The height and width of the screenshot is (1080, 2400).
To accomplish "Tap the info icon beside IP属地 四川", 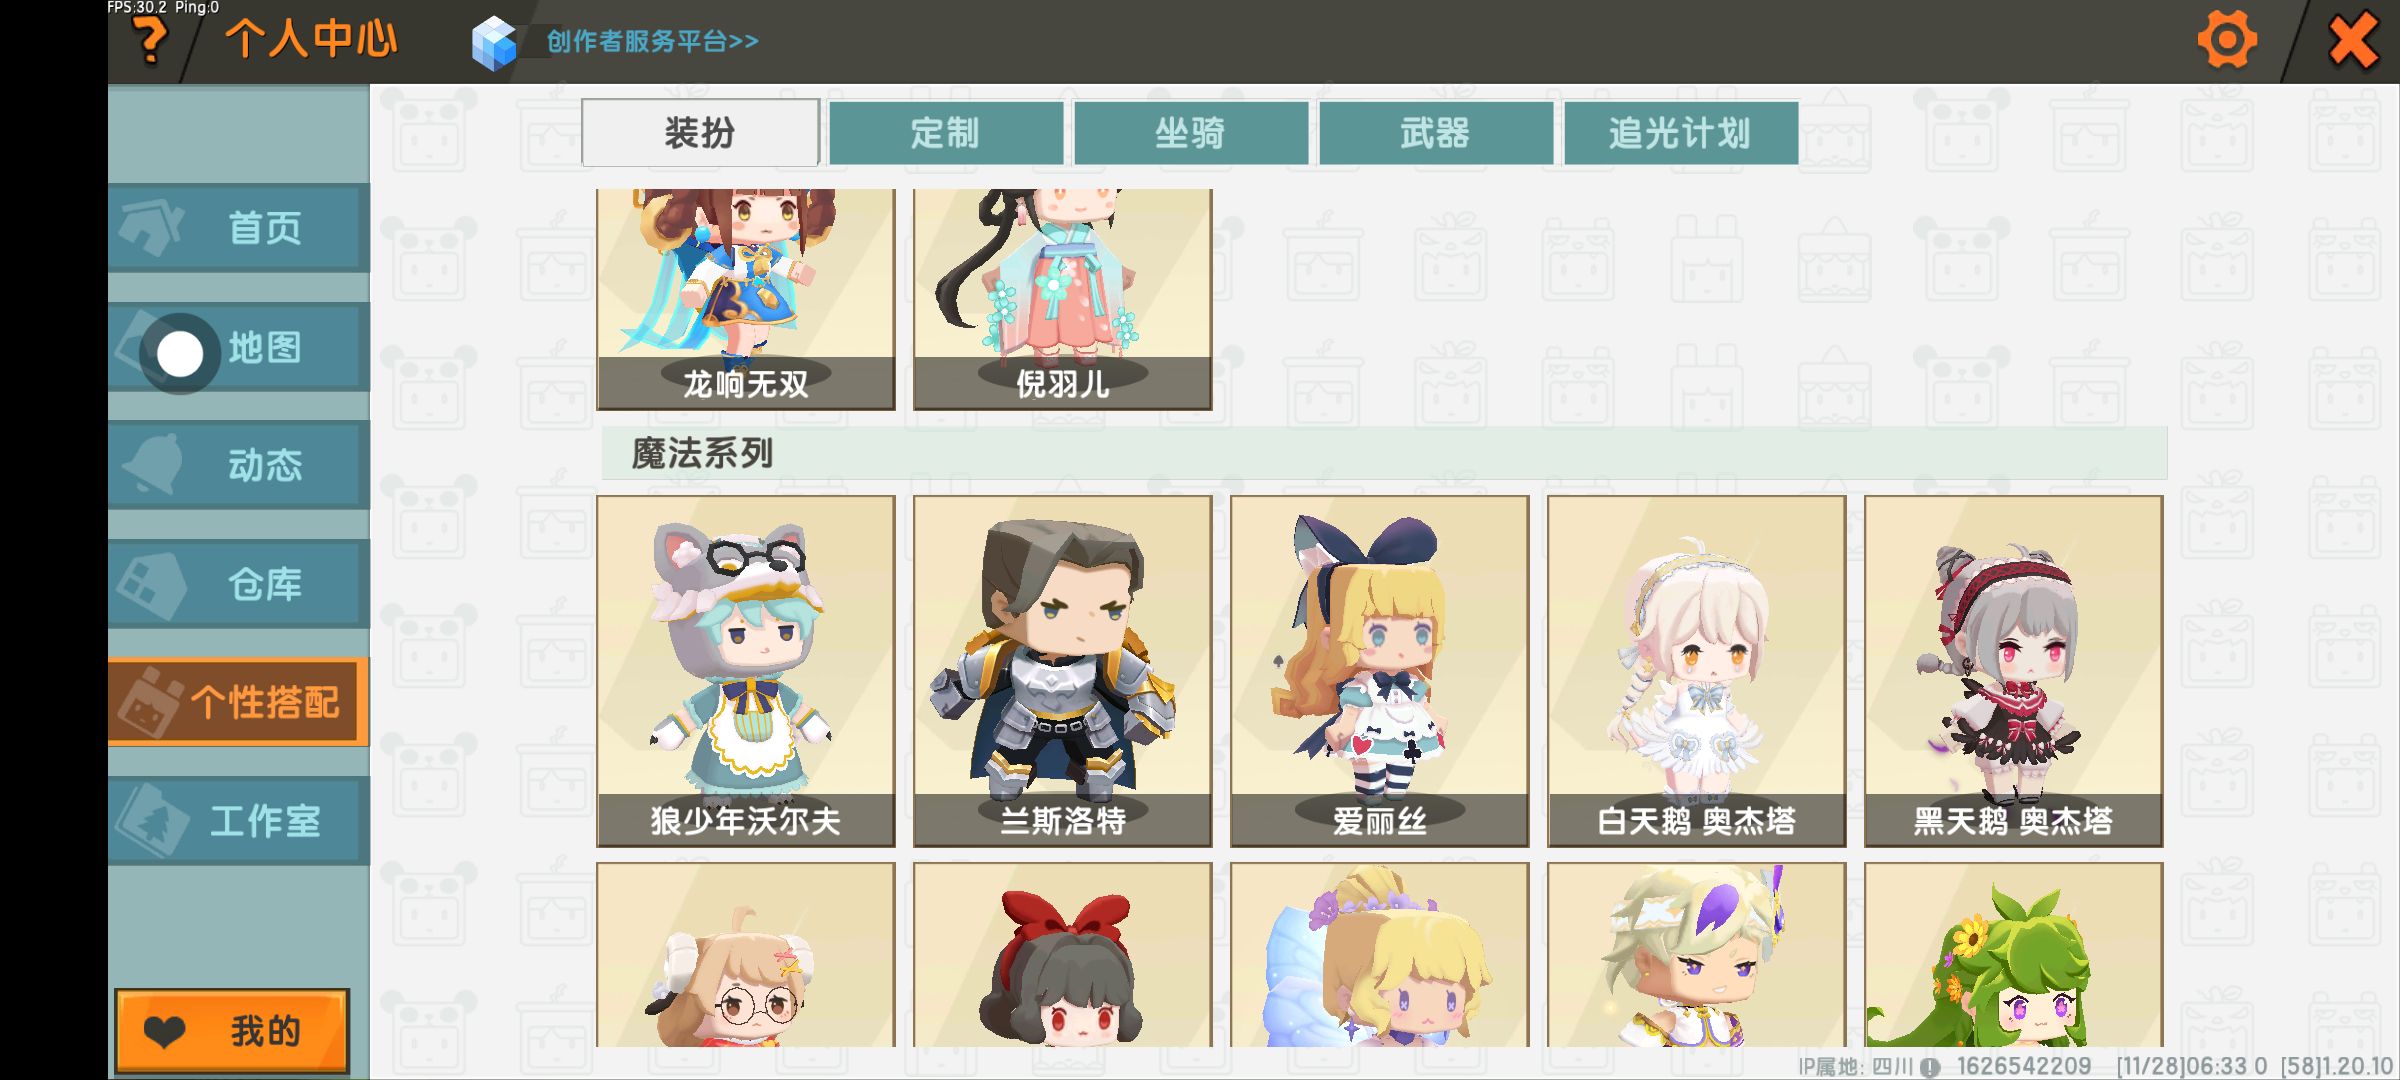I will (1930, 1067).
